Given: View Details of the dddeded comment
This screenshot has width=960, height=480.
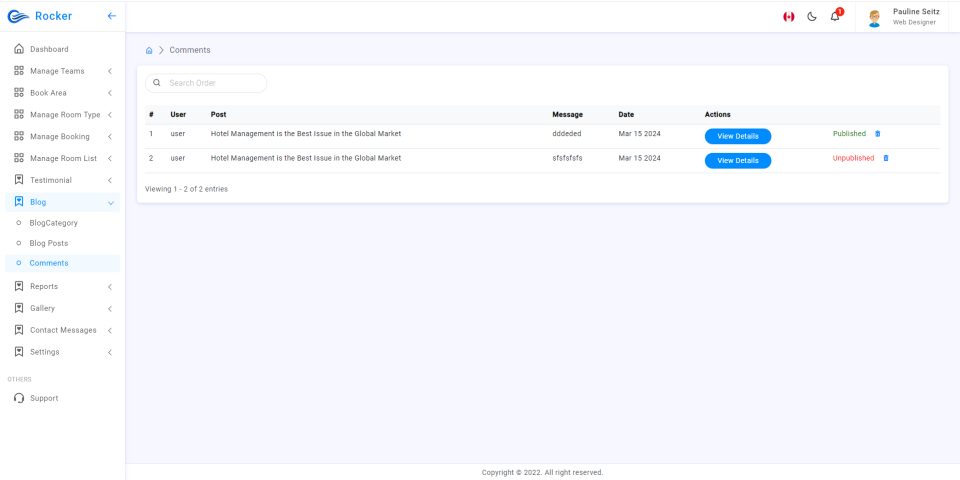Looking at the screenshot, I should [x=738, y=137].
